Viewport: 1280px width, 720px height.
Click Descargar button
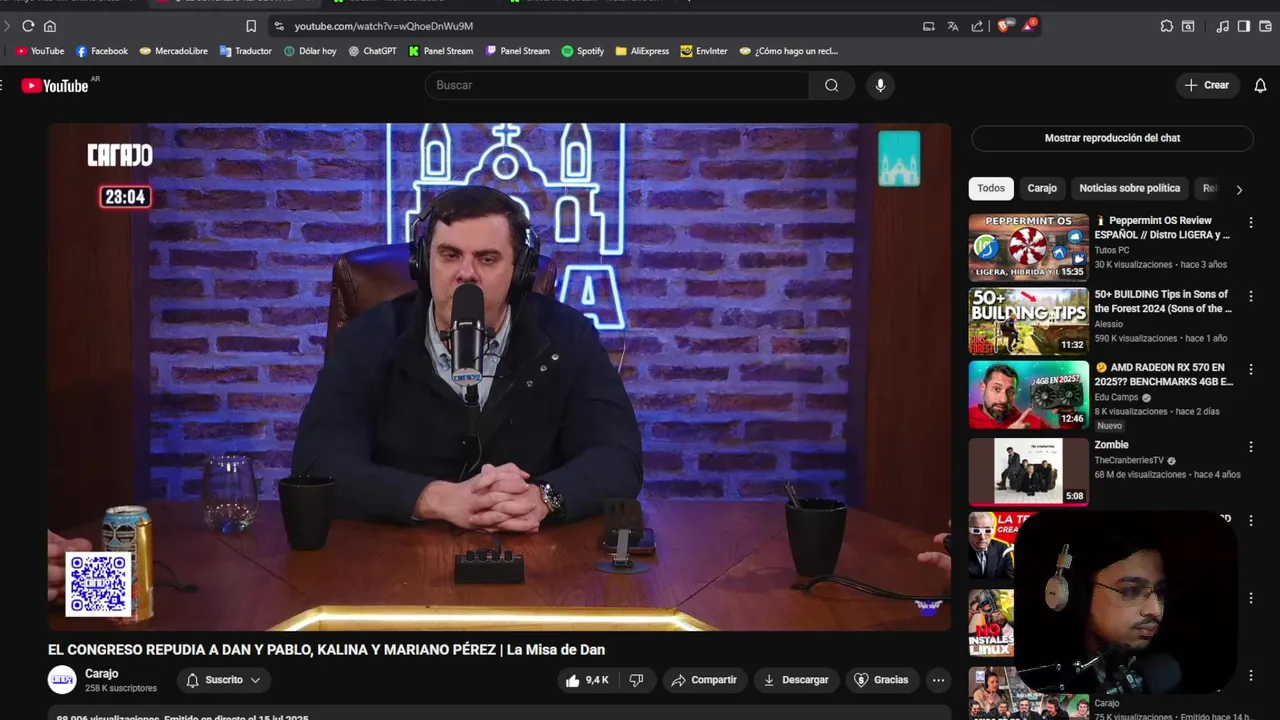coord(796,680)
